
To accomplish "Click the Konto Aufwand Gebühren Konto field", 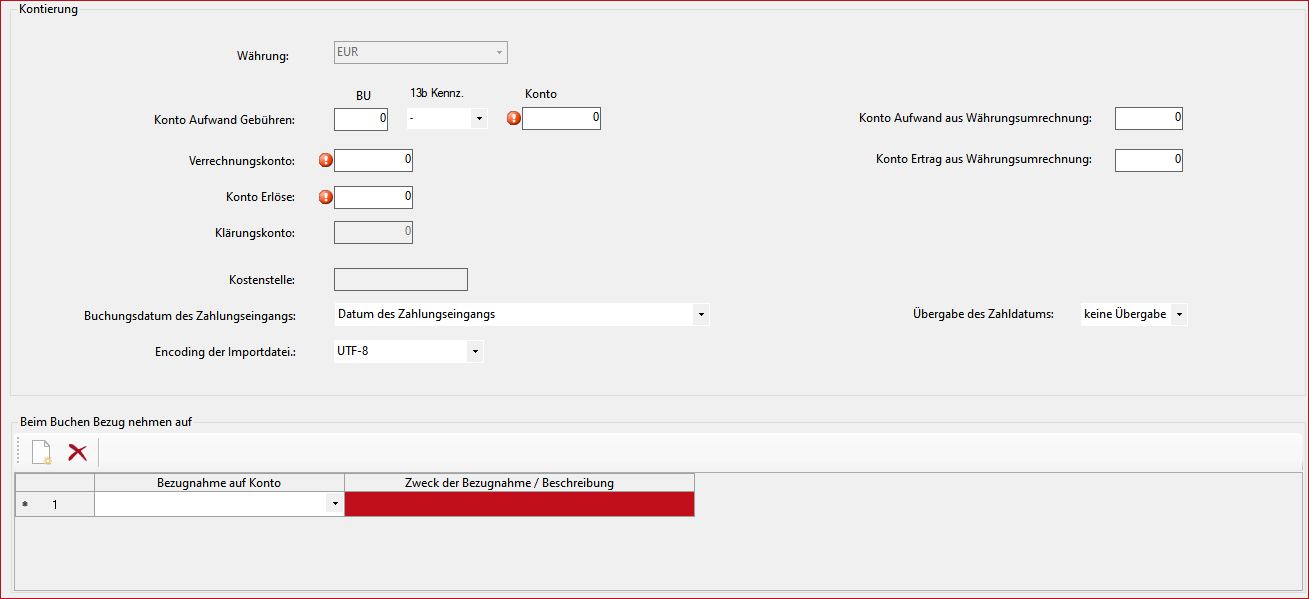I will tap(561, 119).
